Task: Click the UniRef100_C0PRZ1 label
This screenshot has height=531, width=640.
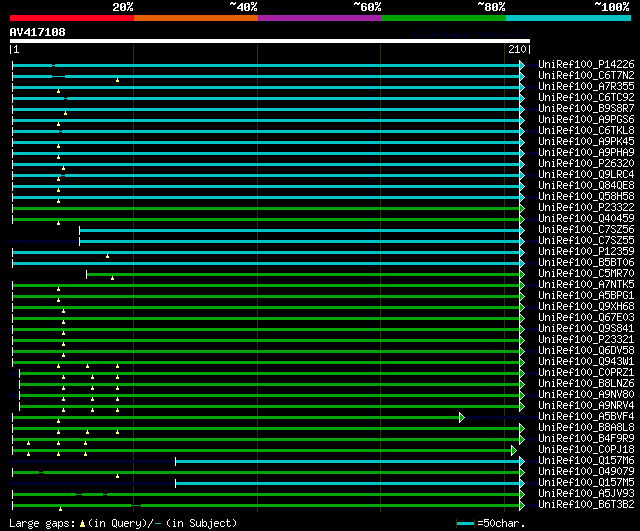Action: [x=586, y=373]
